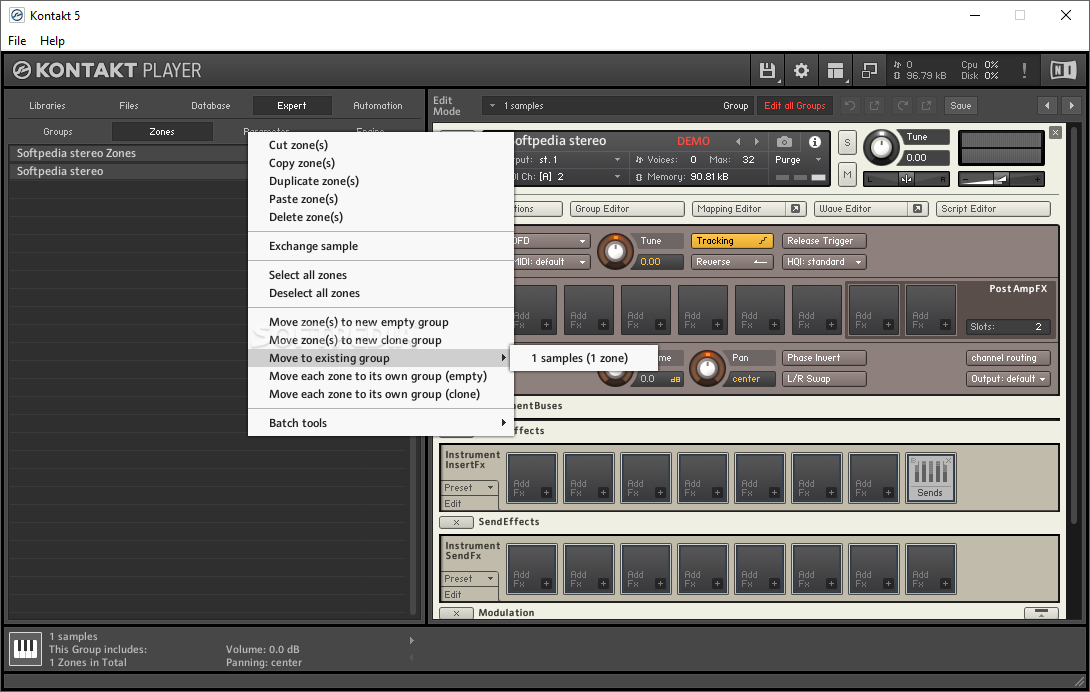Close the instrument with X button
The image size is (1090, 692).
click(x=1055, y=132)
